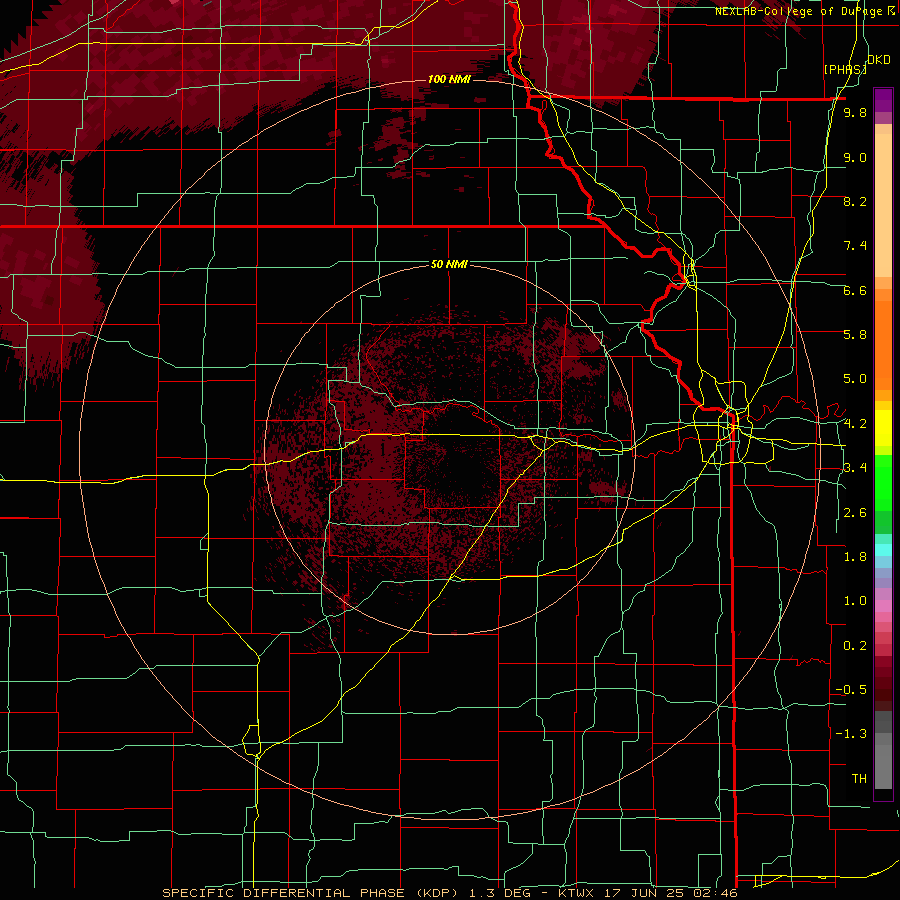The height and width of the screenshot is (900, 900).
Task: Click the DKD label above the color scale
Action: (x=879, y=60)
